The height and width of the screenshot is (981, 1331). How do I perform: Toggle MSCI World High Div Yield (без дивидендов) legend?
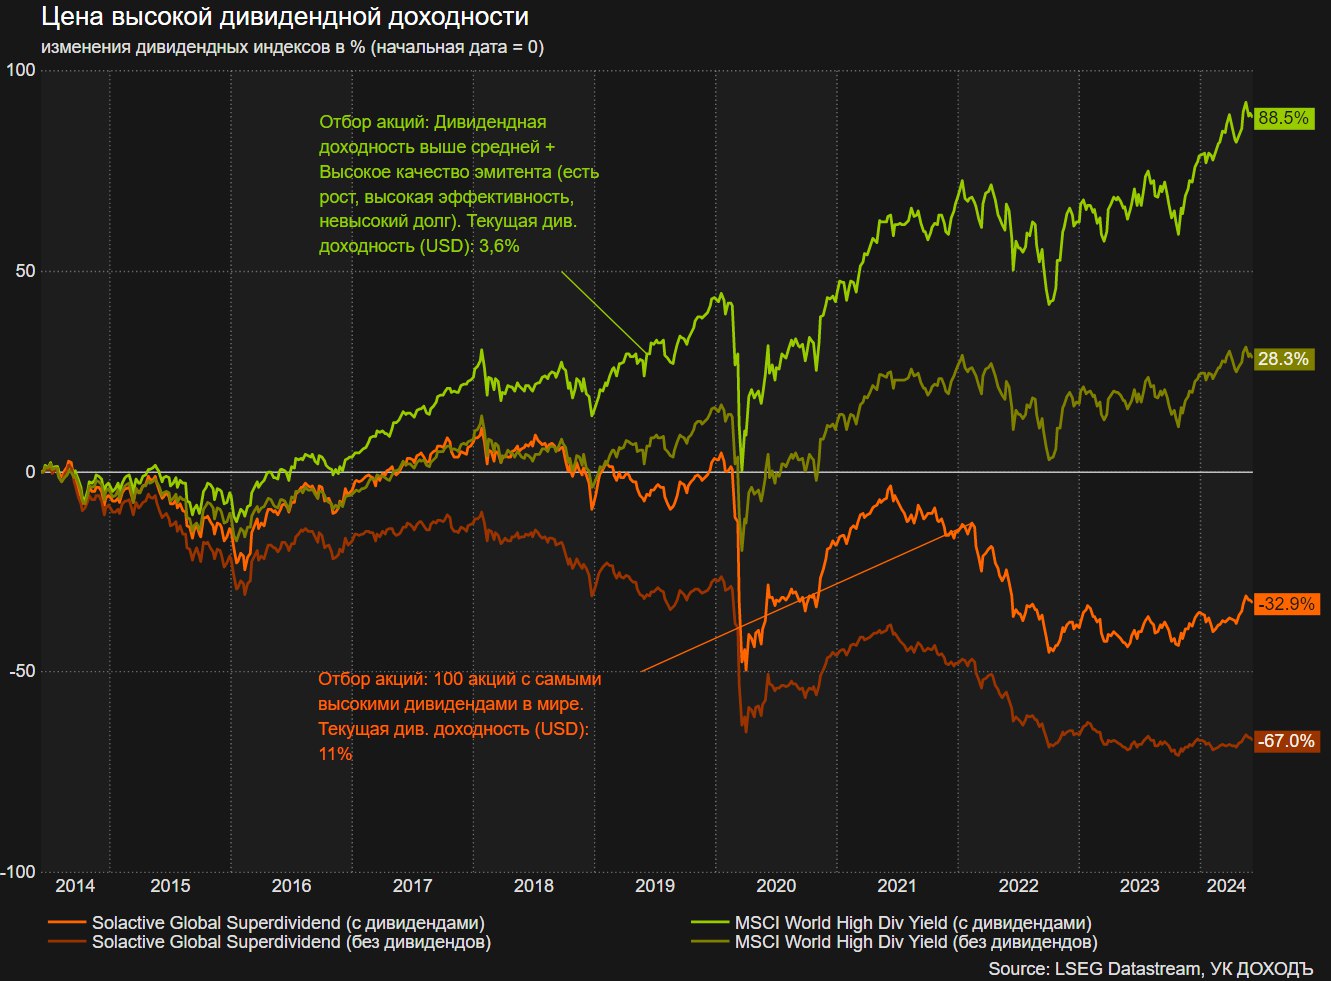point(915,942)
